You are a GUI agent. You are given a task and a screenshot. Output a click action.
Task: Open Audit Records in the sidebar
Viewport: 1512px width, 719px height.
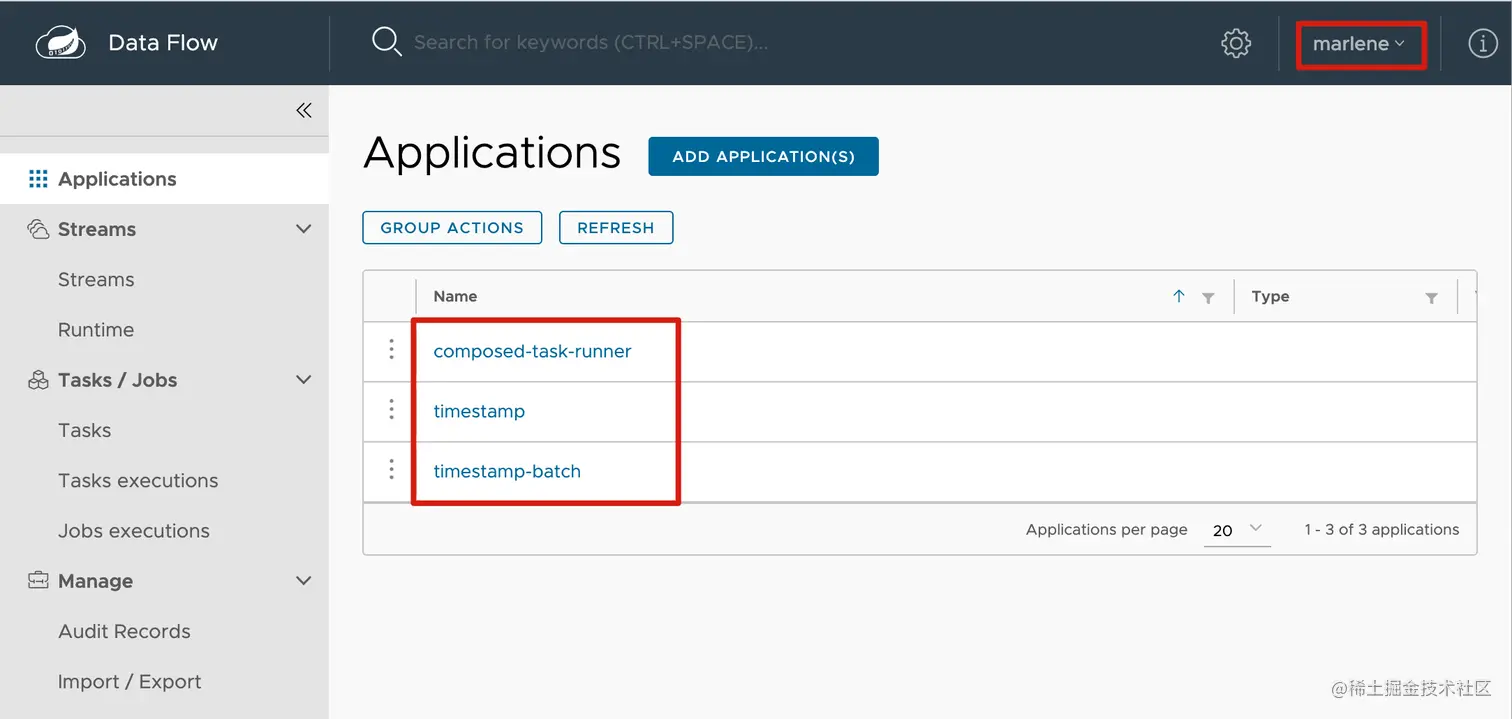click(x=124, y=631)
